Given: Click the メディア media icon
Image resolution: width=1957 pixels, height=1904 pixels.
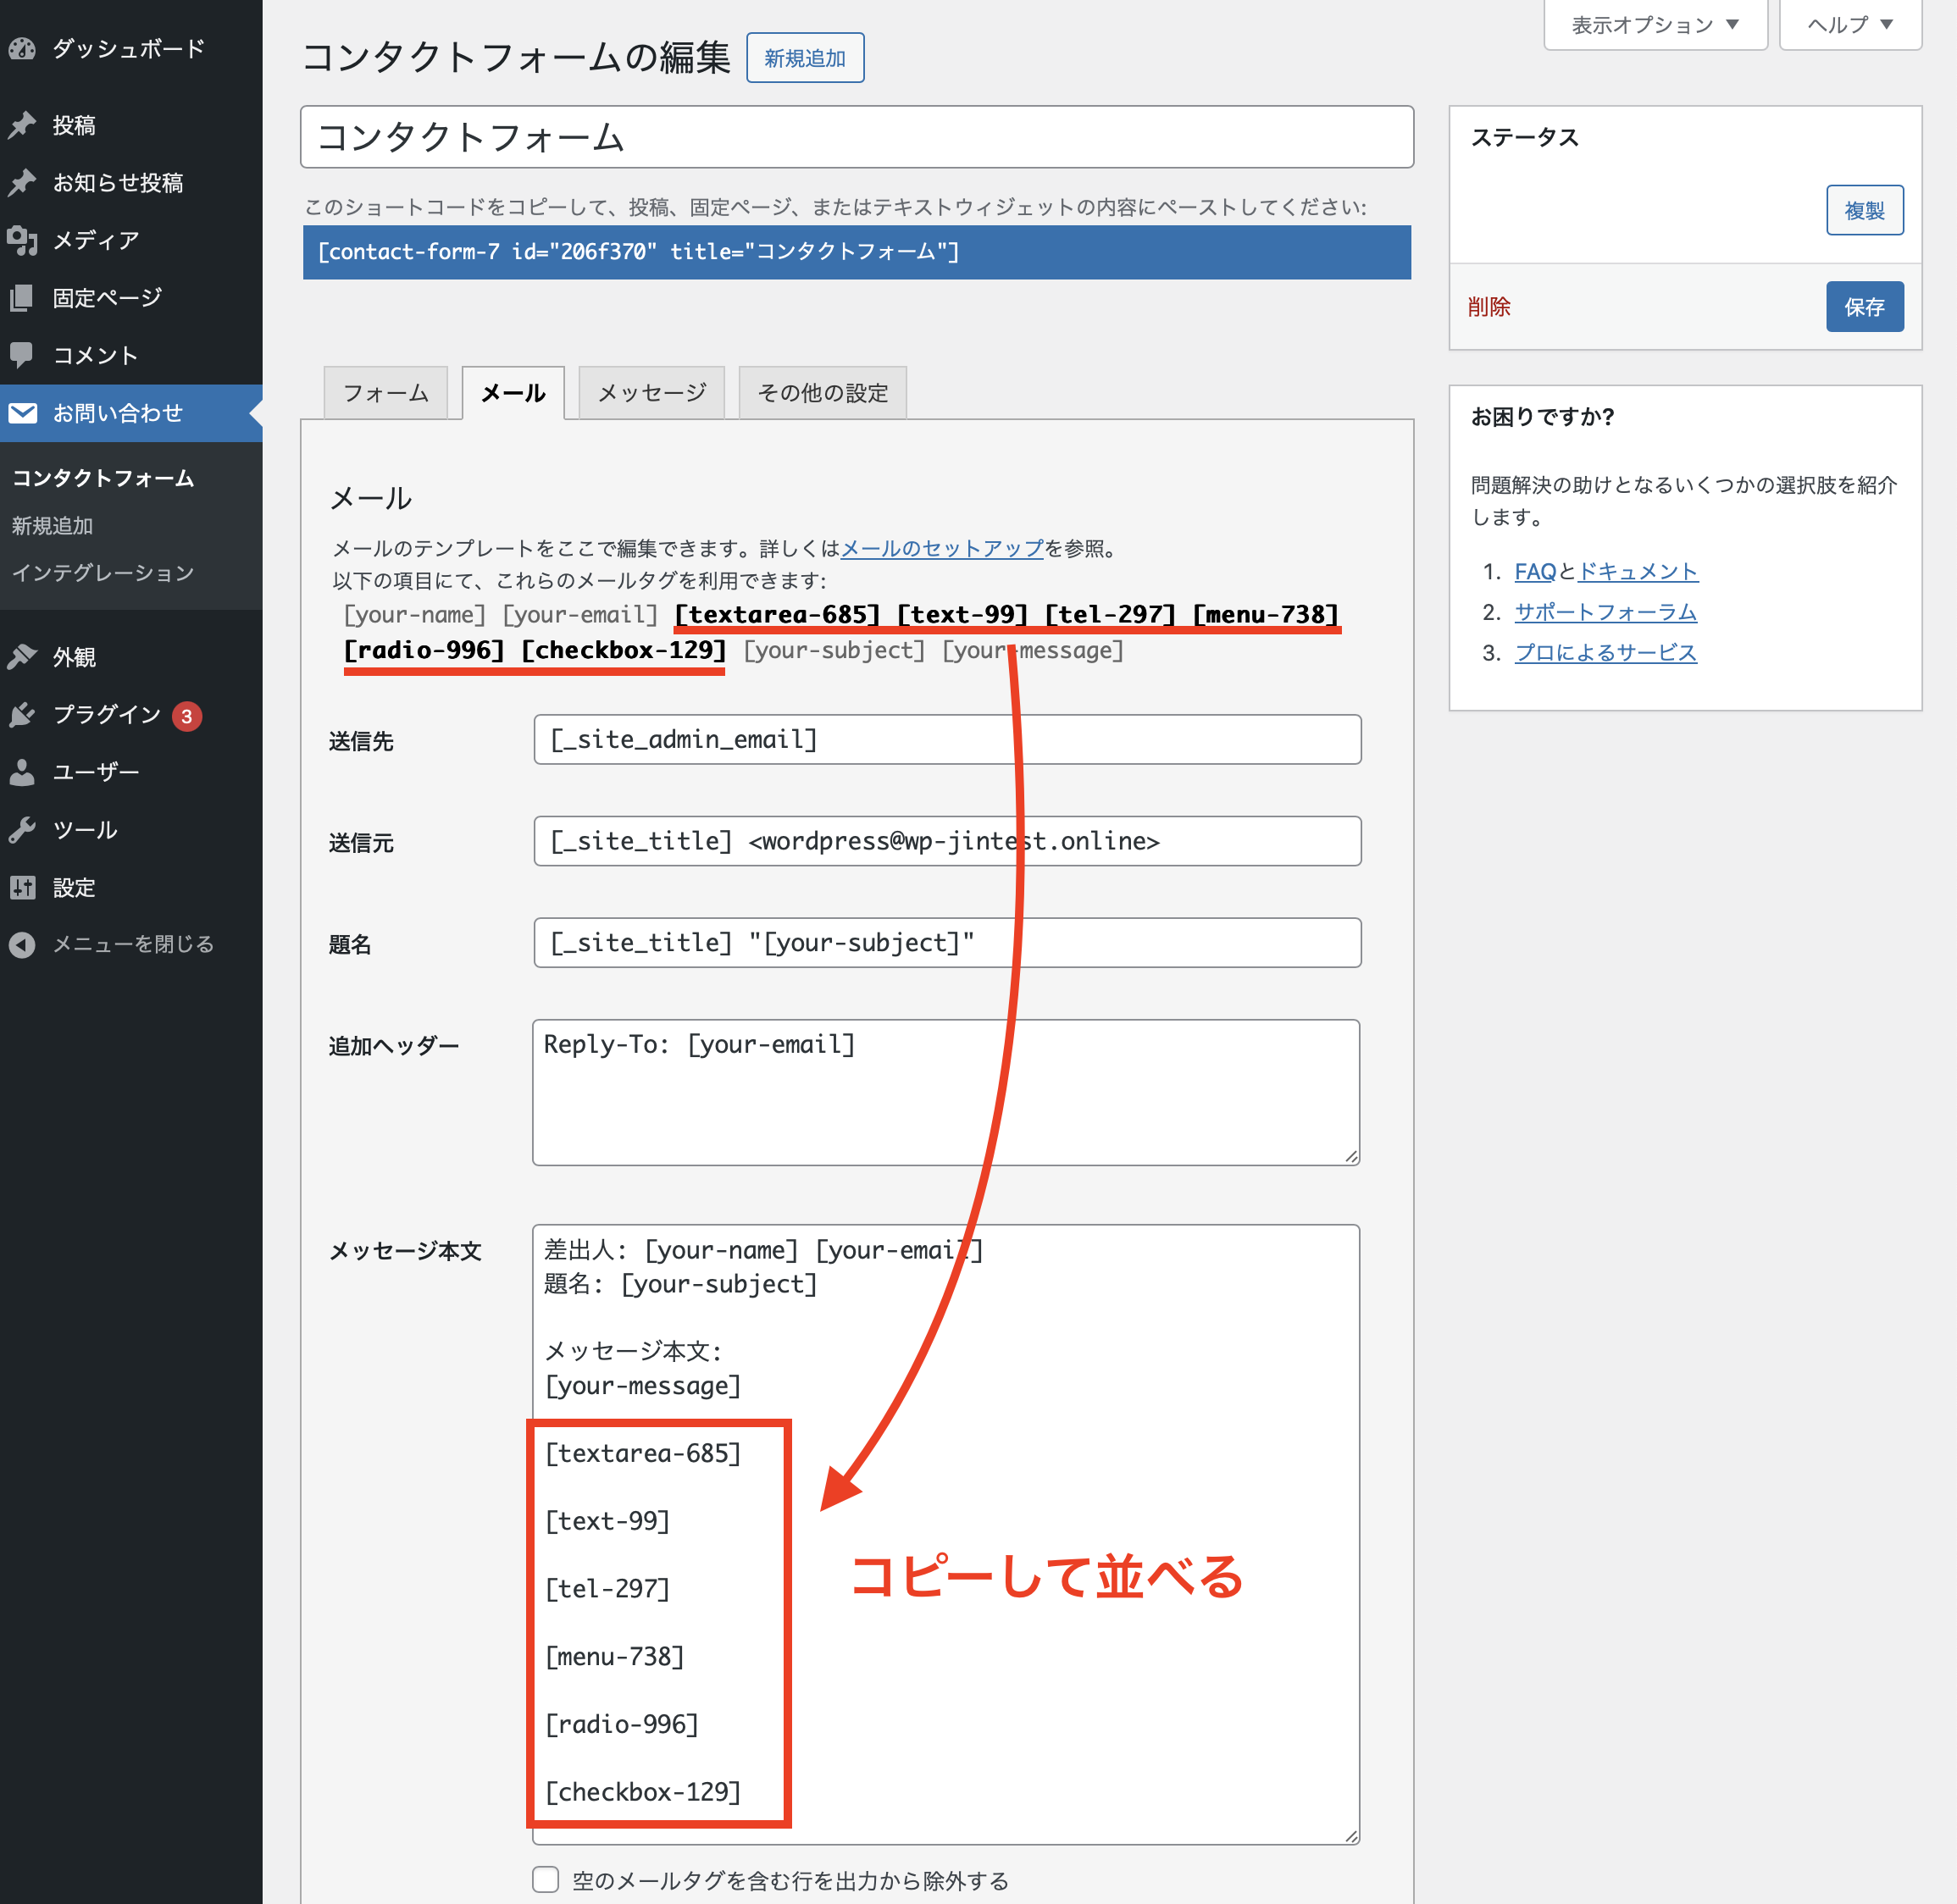Looking at the screenshot, I should (x=22, y=240).
